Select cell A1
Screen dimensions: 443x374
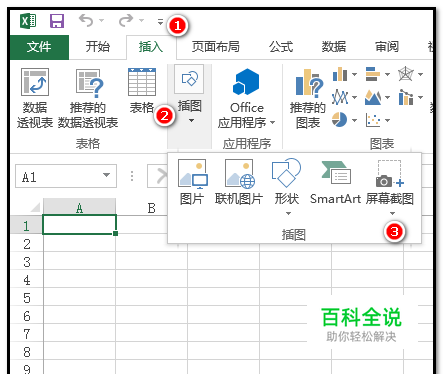79,225
